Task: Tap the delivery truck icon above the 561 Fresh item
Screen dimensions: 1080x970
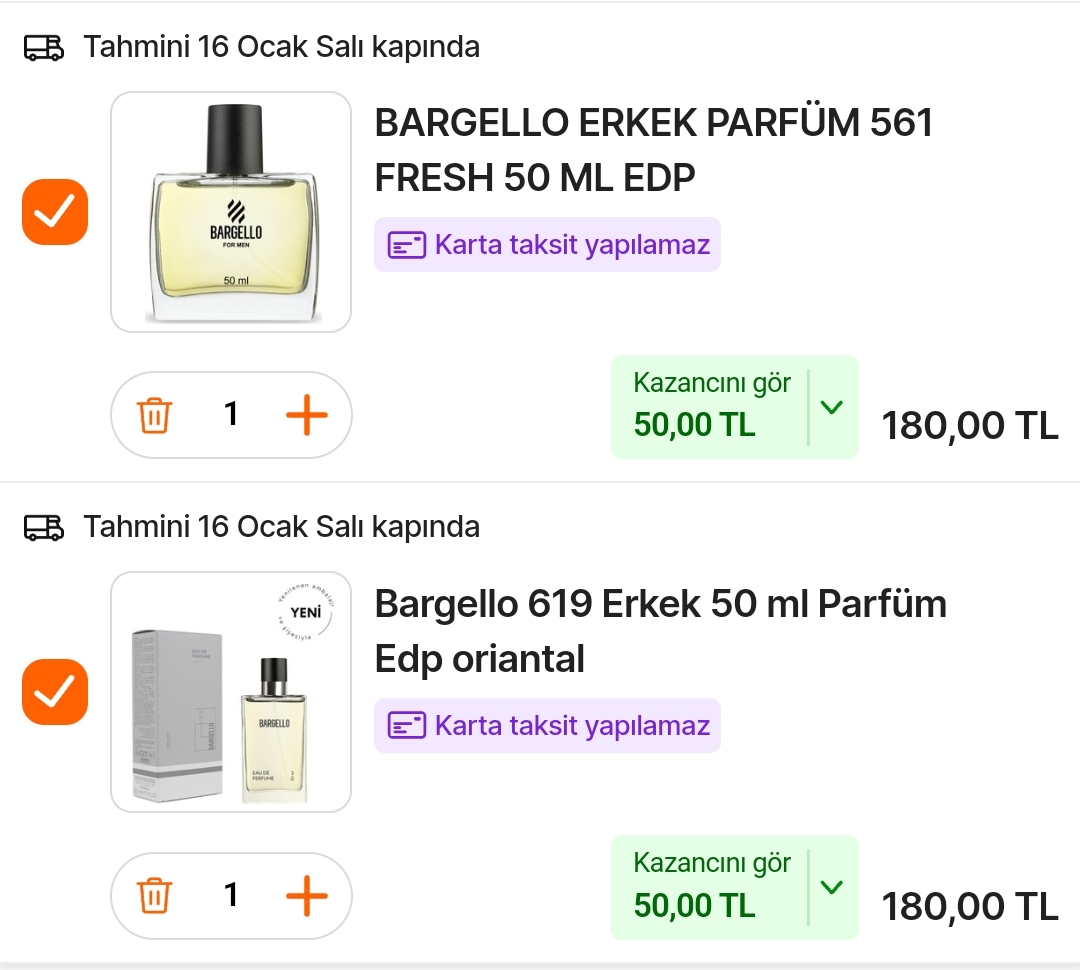Action: point(44,47)
